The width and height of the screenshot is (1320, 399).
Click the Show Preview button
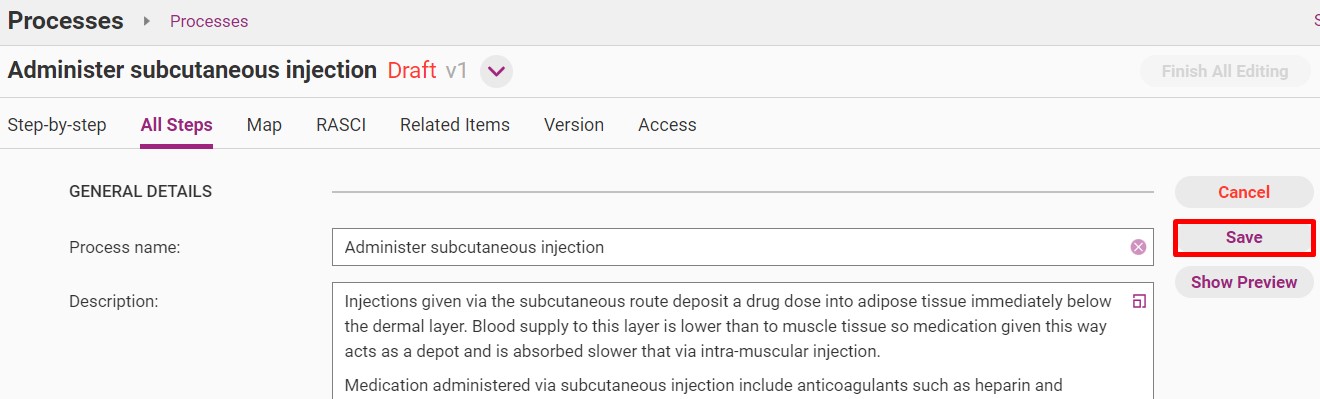pos(1244,282)
